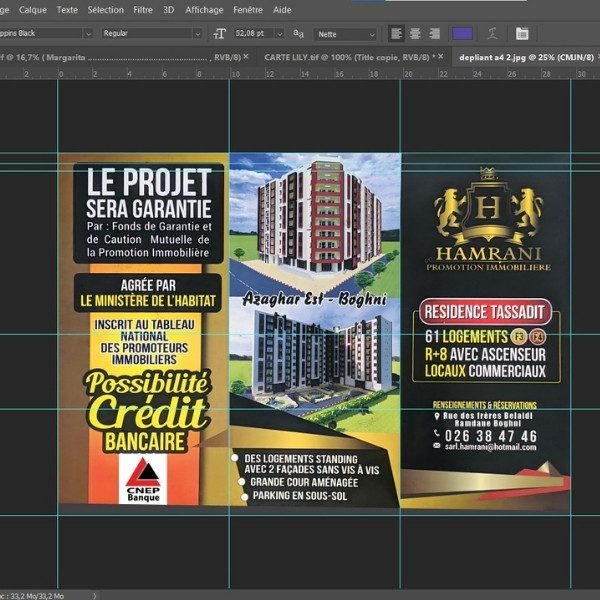Open the Calque menu
This screenshot has width=600, height=600.
tap(32, 9)
